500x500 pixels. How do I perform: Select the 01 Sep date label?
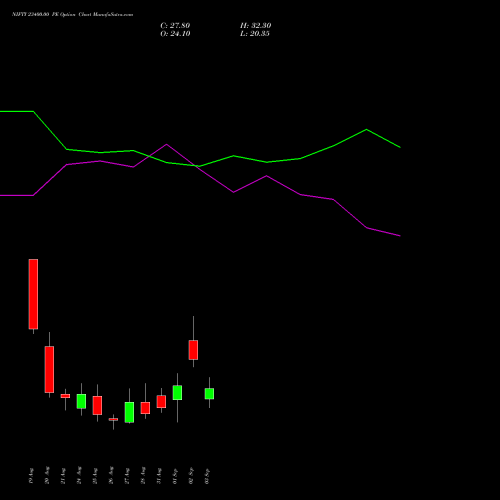click(175, 476)
